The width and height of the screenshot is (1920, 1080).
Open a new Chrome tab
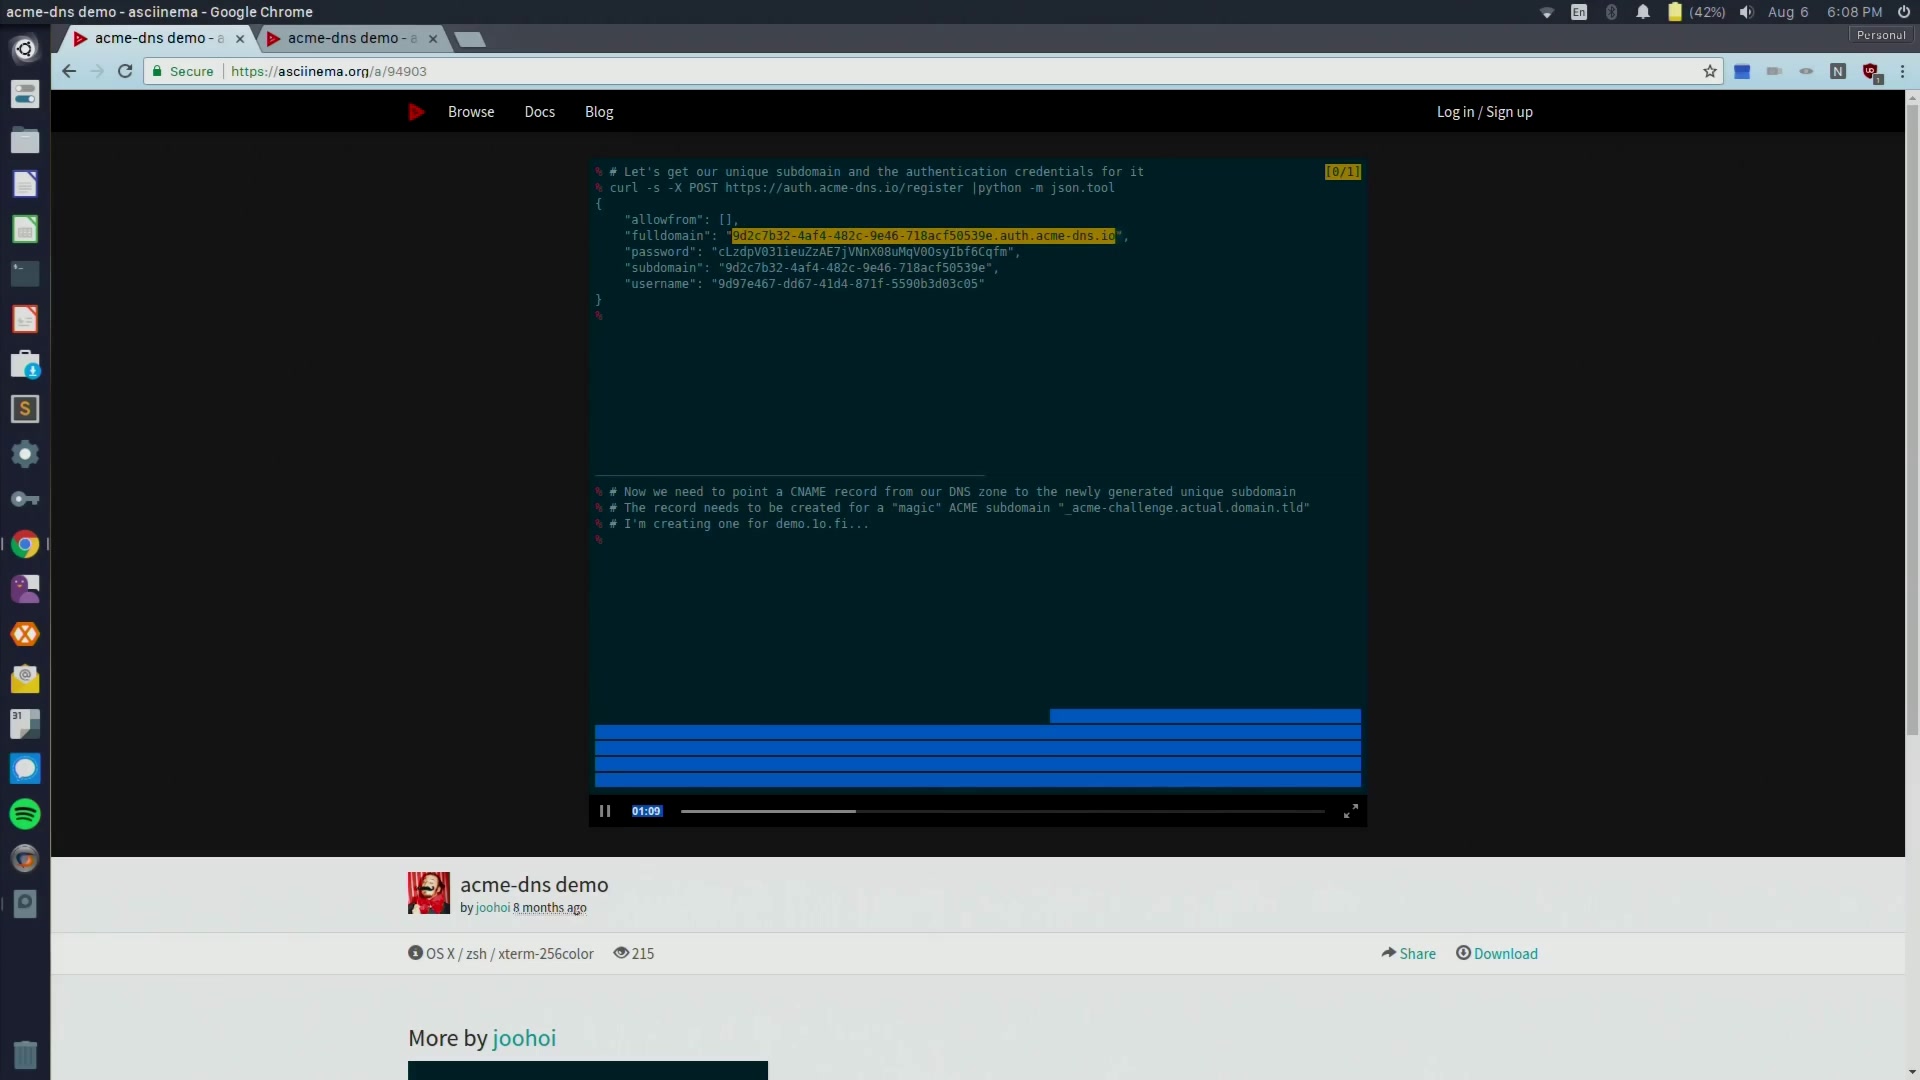[x=469, y=39]
